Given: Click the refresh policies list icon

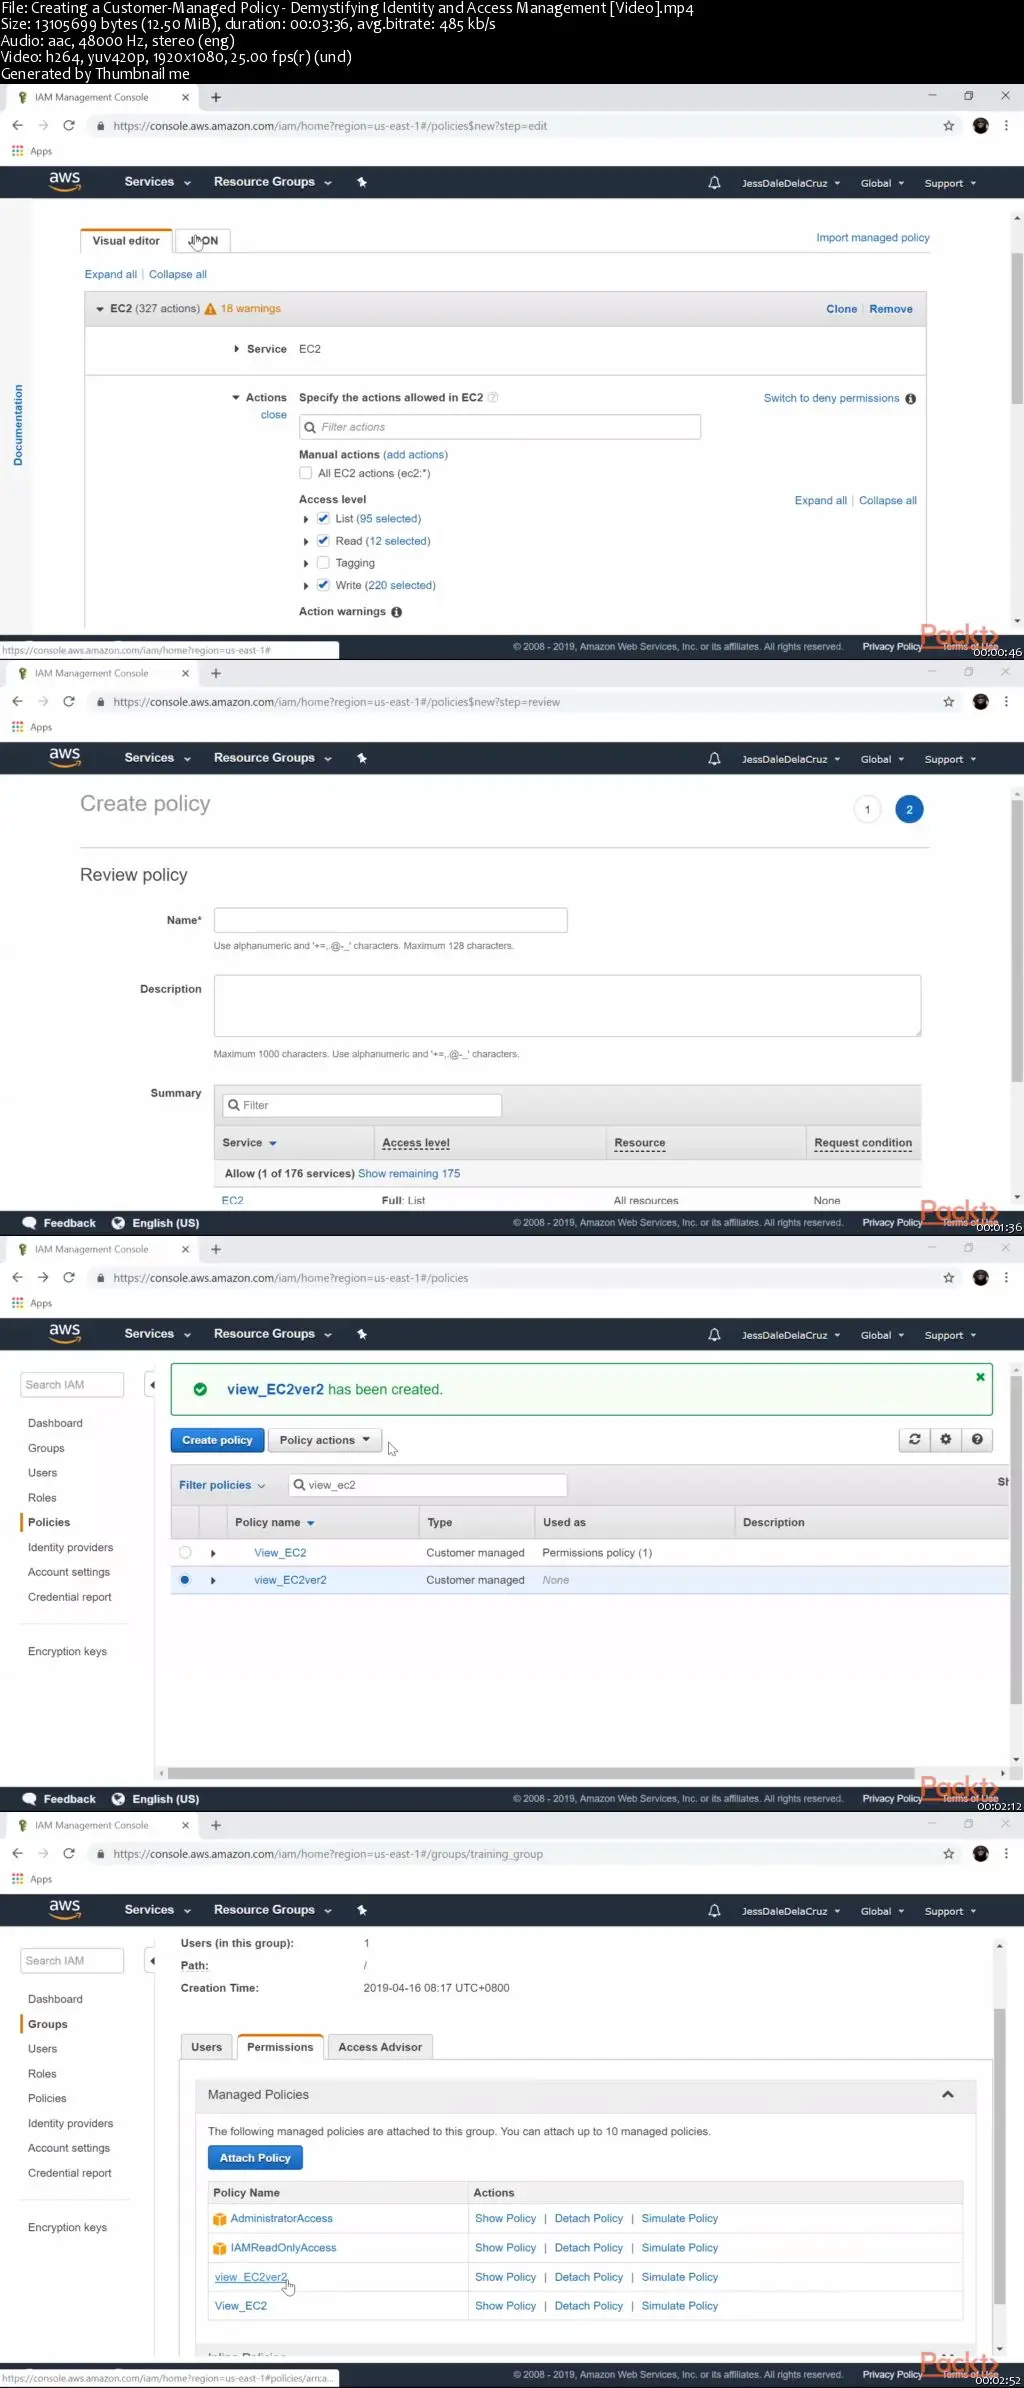Looking at the screenshot, I should pyautogui.click(x=914, y=1440).
